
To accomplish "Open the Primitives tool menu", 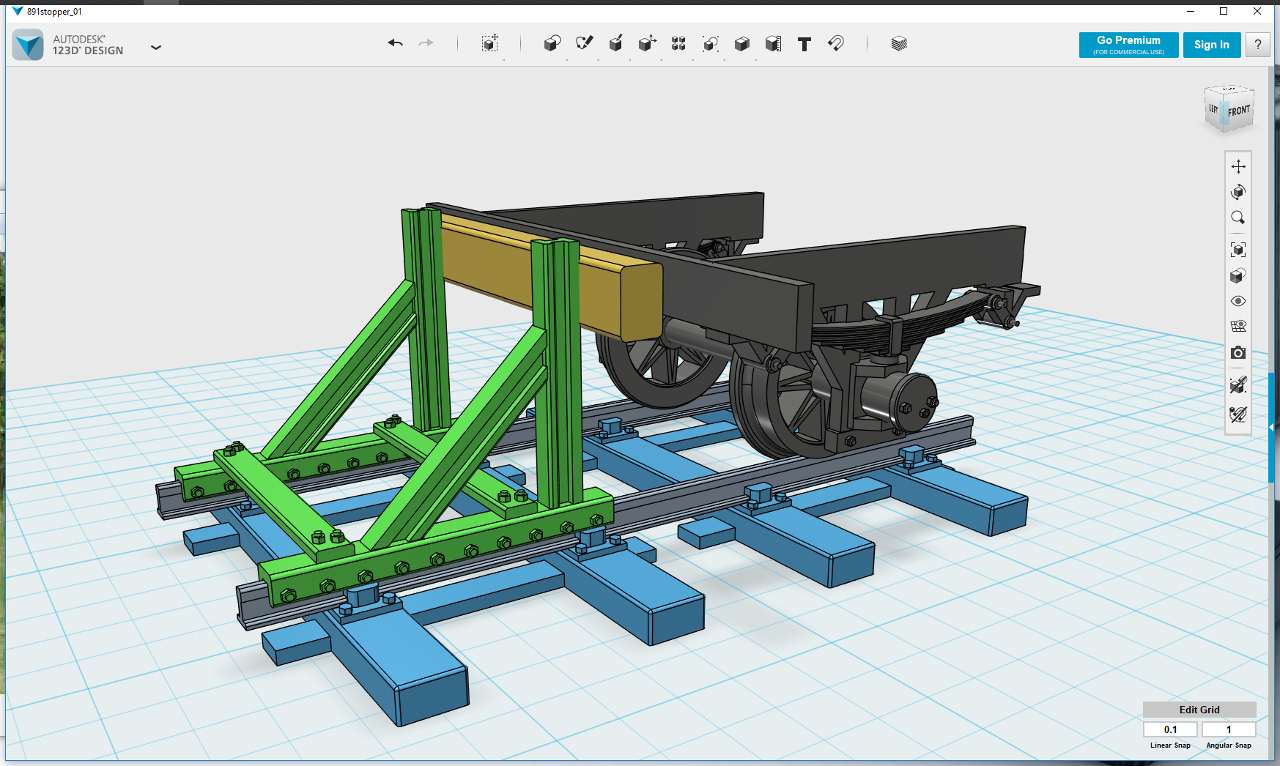I will click(x=552, y=44).
